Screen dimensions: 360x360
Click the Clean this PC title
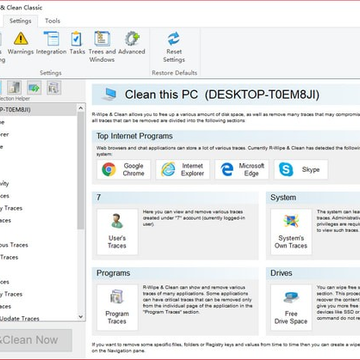(222, 95)
